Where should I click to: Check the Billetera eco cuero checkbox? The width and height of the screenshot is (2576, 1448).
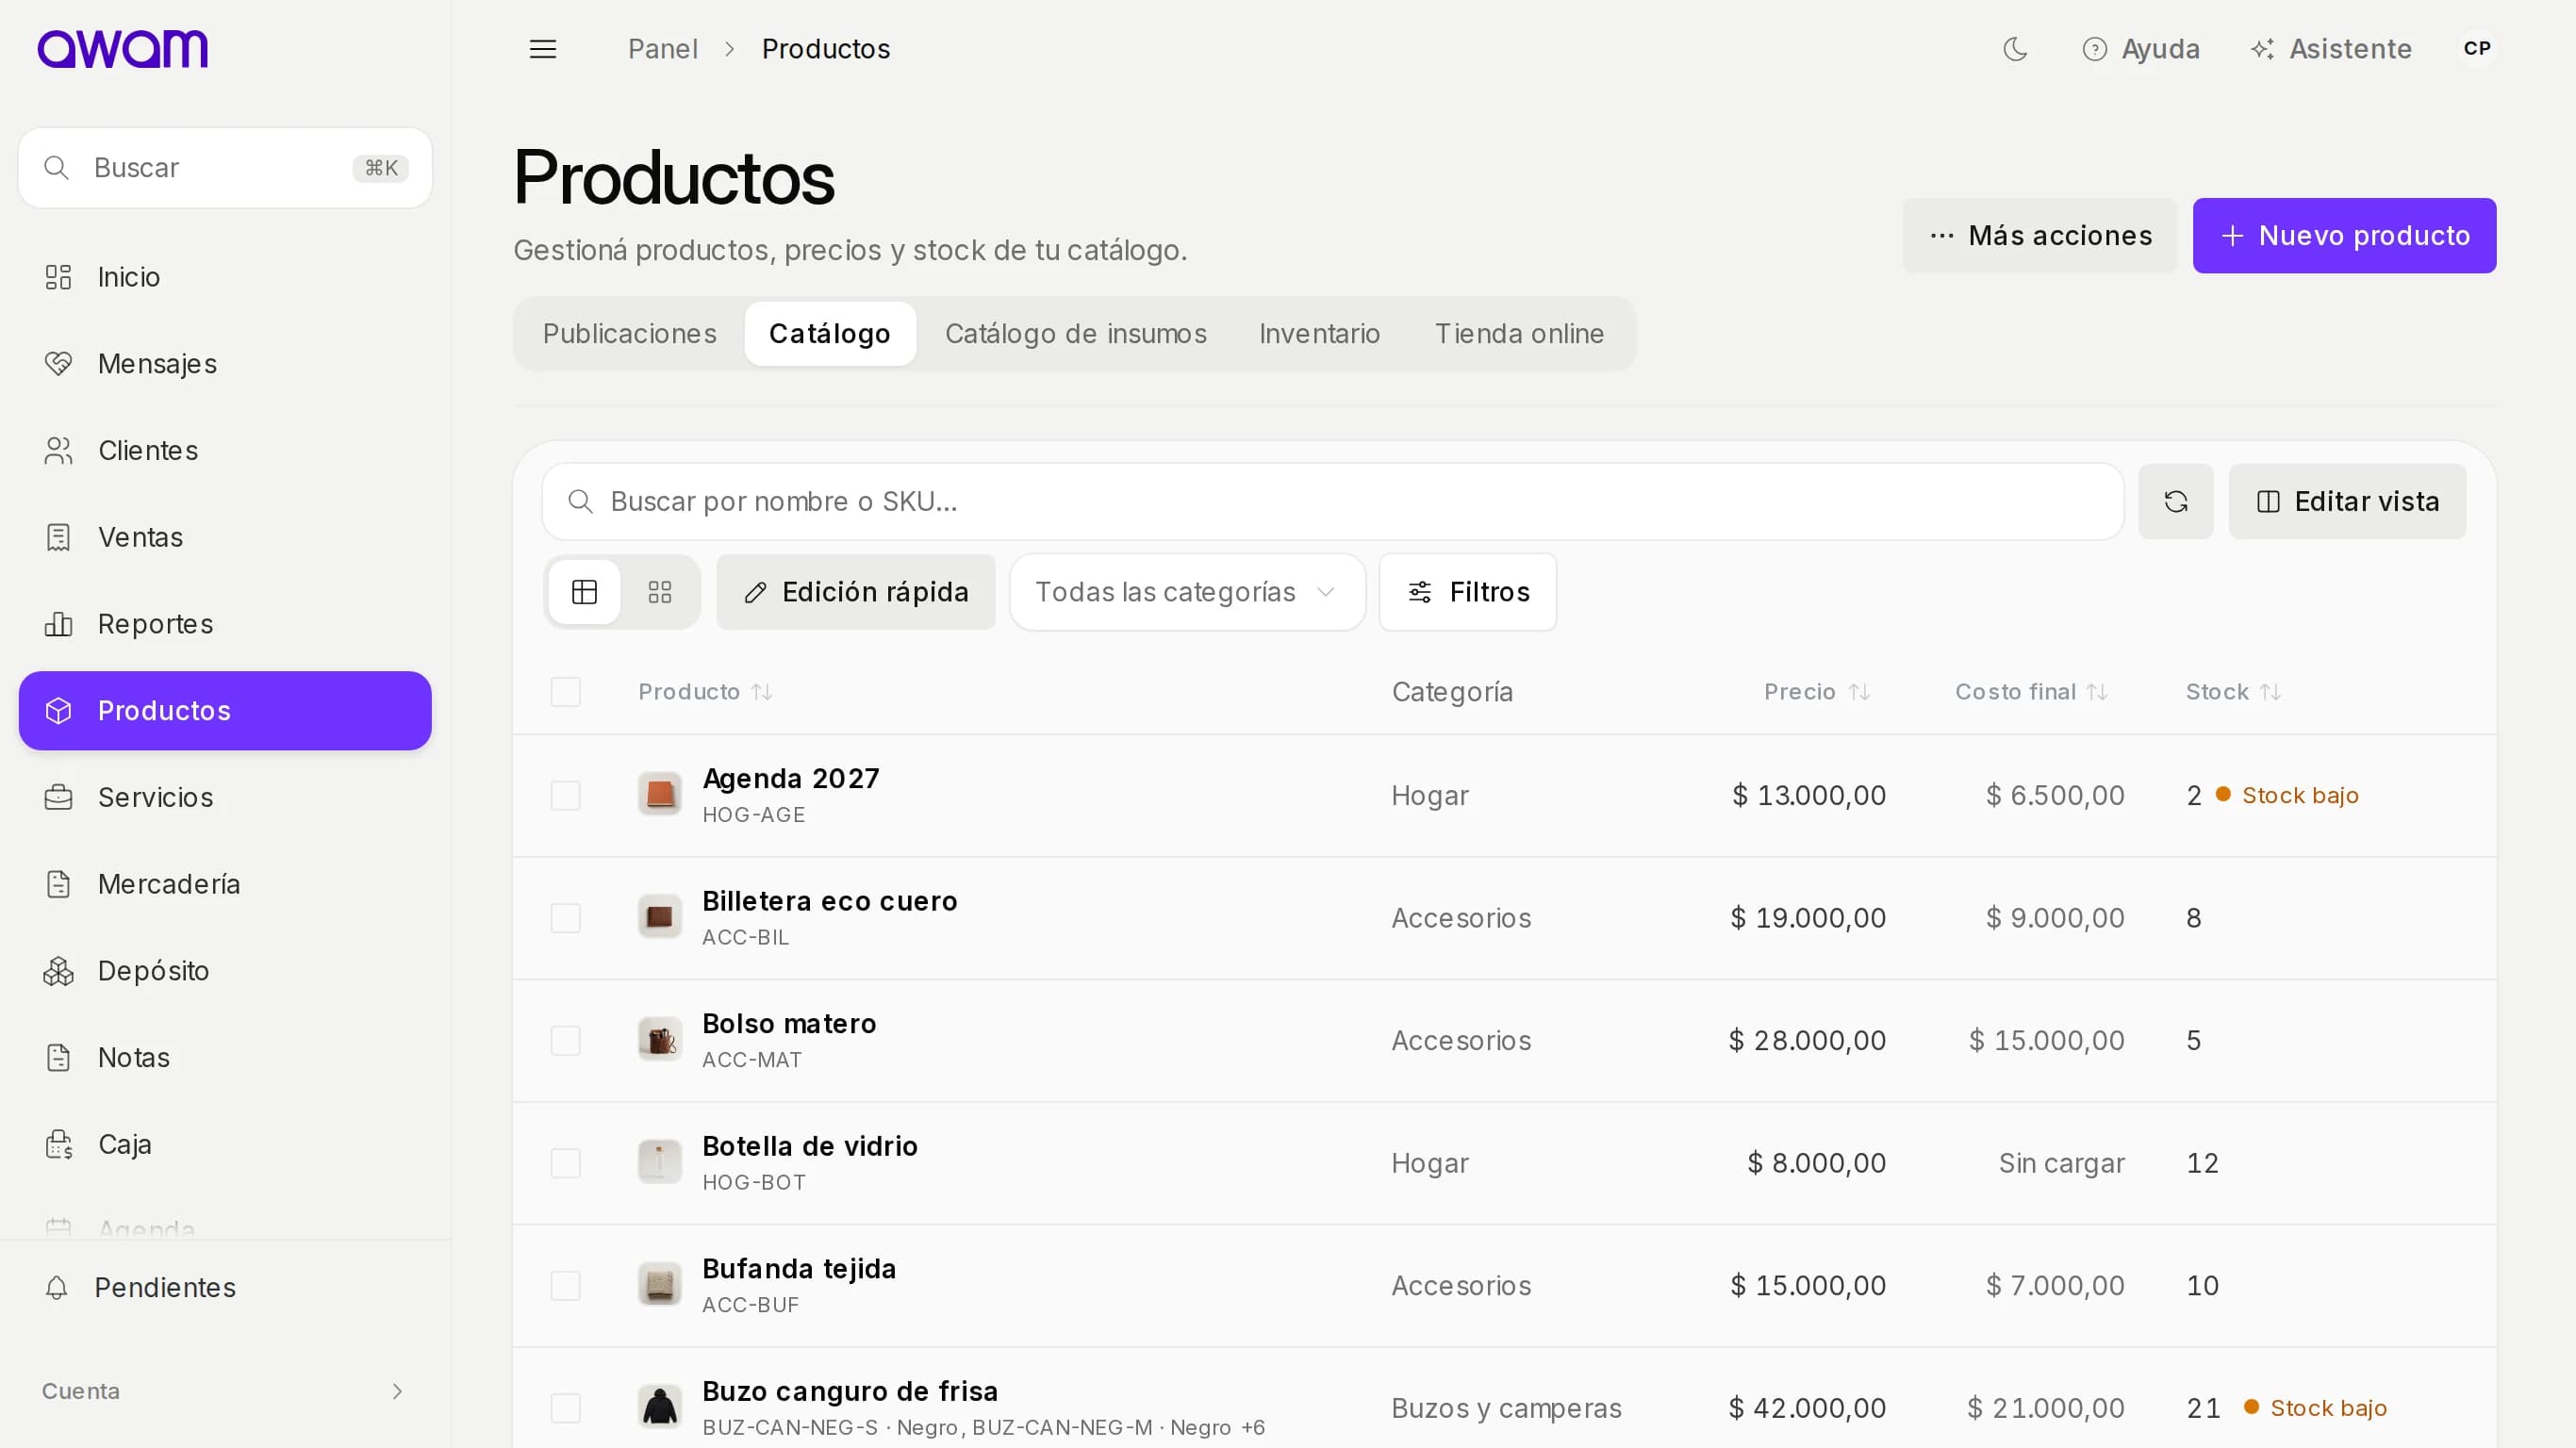point(566,918)
